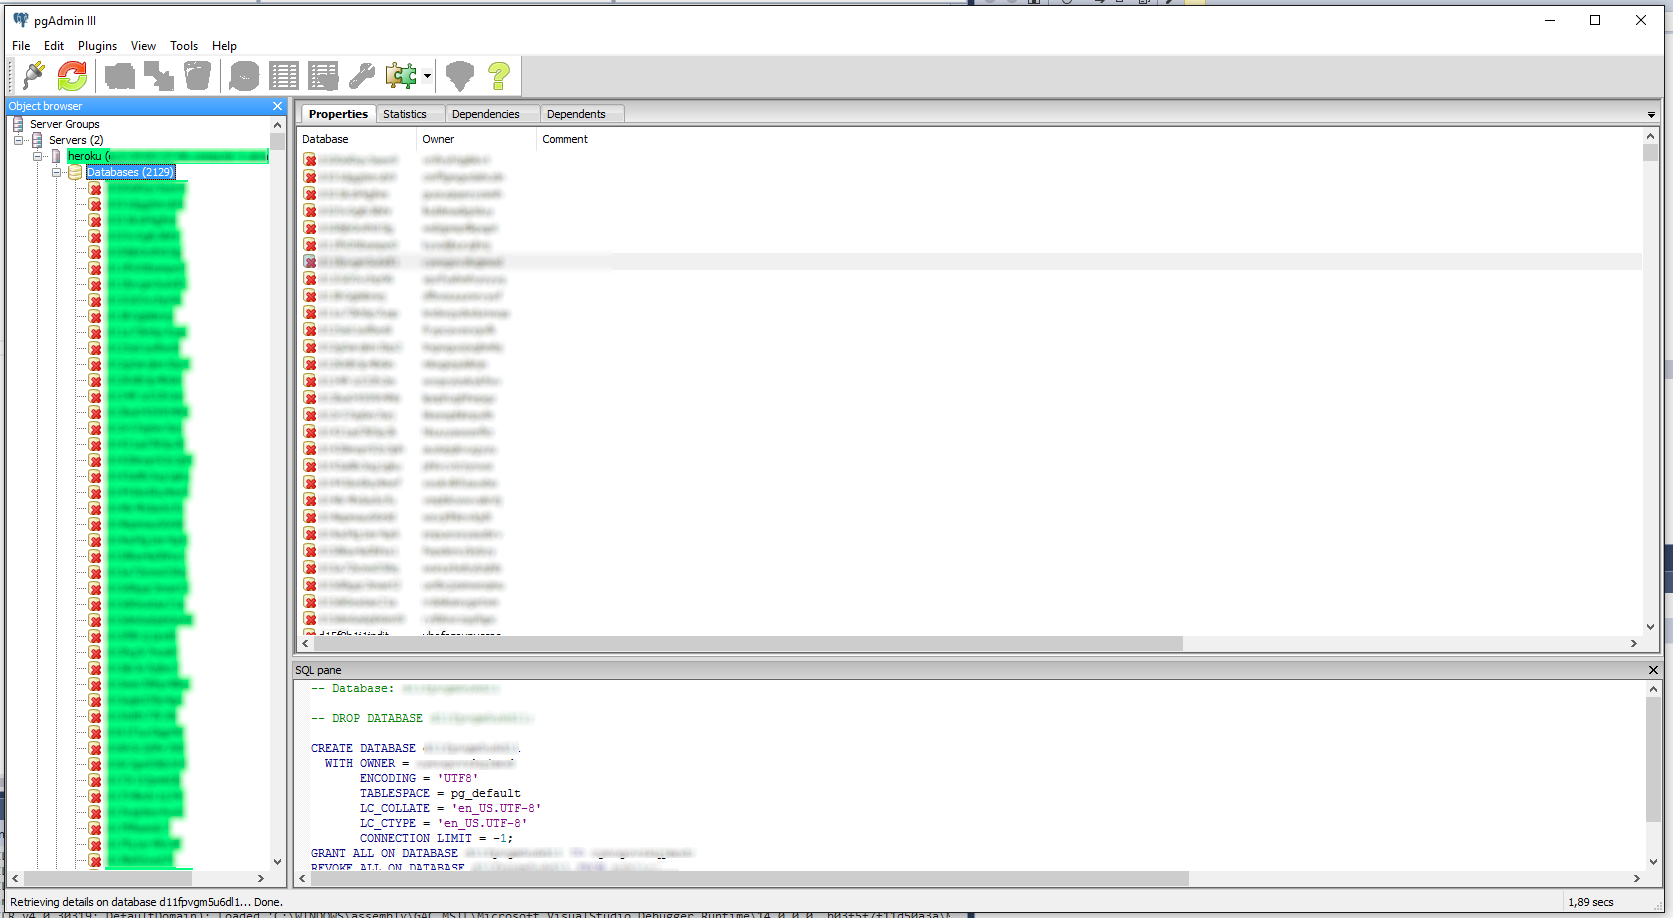1673x918 pixels.
Task: Open the Plugins menu
Action: click(x=97, y=46)
